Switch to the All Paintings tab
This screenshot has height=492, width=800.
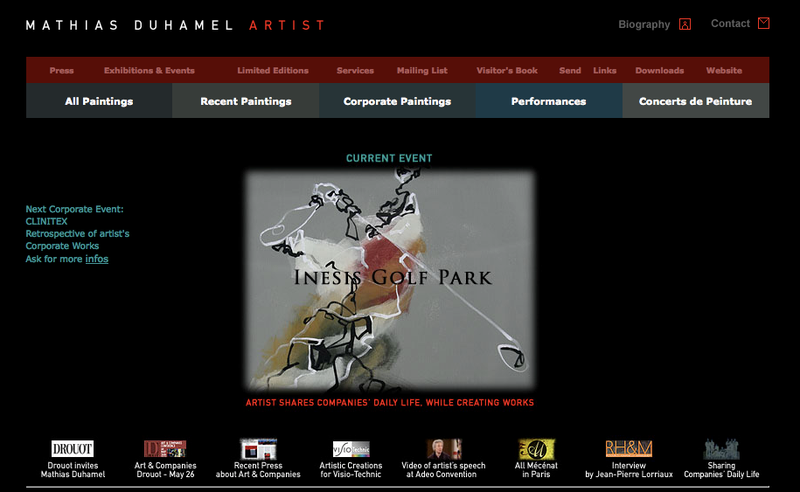99,101
